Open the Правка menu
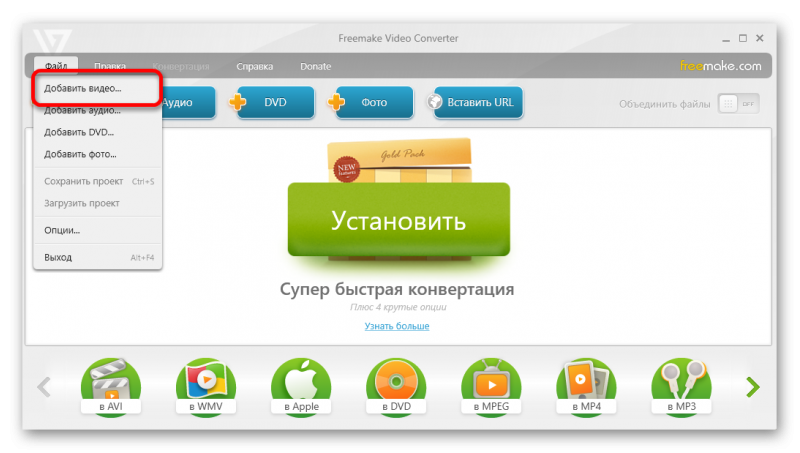This screenshot has height=453, width=800. (110, 66)
